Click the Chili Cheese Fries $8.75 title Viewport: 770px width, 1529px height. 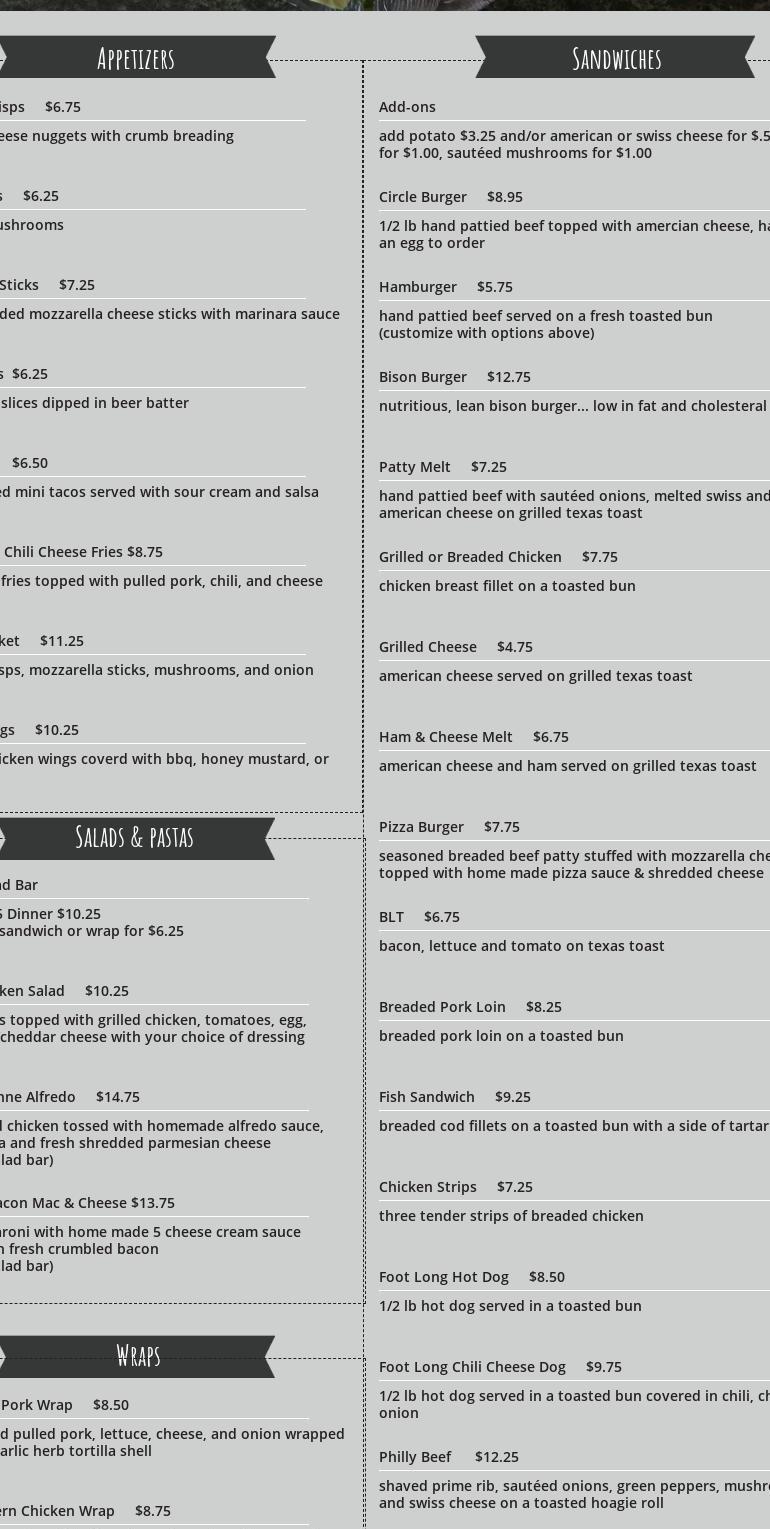pos(83,552)
